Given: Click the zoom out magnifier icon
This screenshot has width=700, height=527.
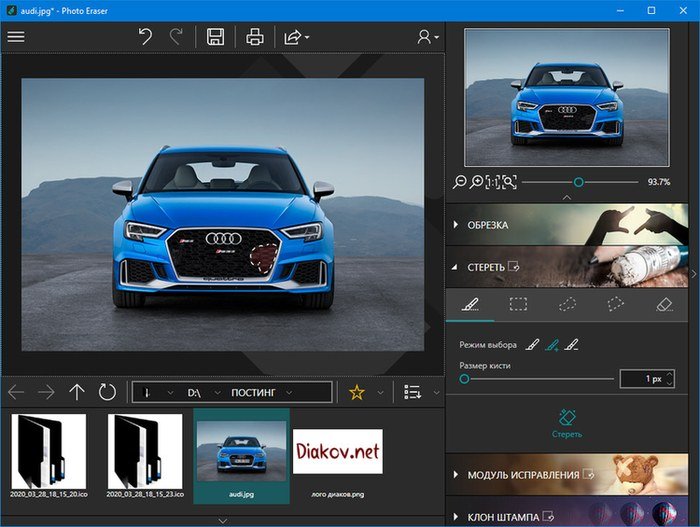Looking at the screenshot, I should 460,182.
